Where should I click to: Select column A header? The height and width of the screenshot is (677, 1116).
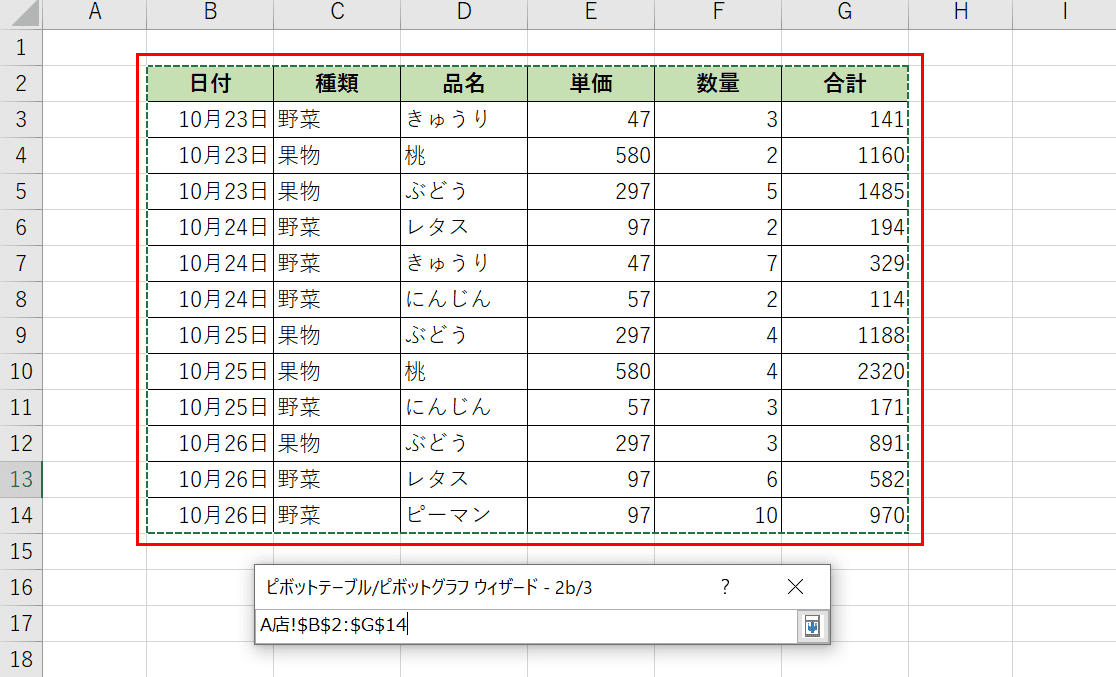point(95,14)
